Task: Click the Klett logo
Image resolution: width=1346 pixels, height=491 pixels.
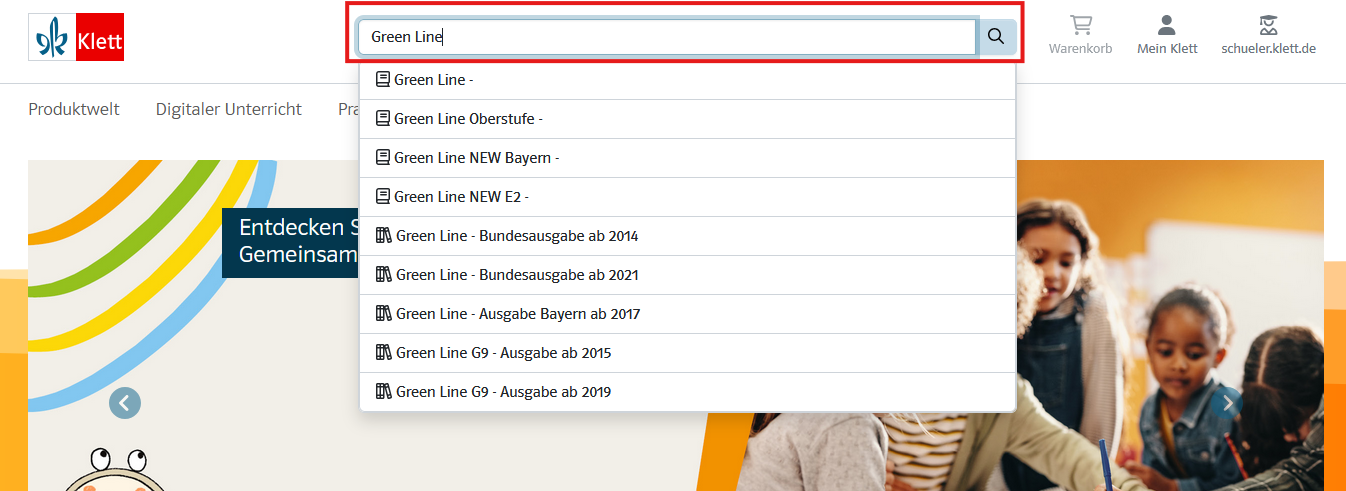Action: click(x=76, y=37)
